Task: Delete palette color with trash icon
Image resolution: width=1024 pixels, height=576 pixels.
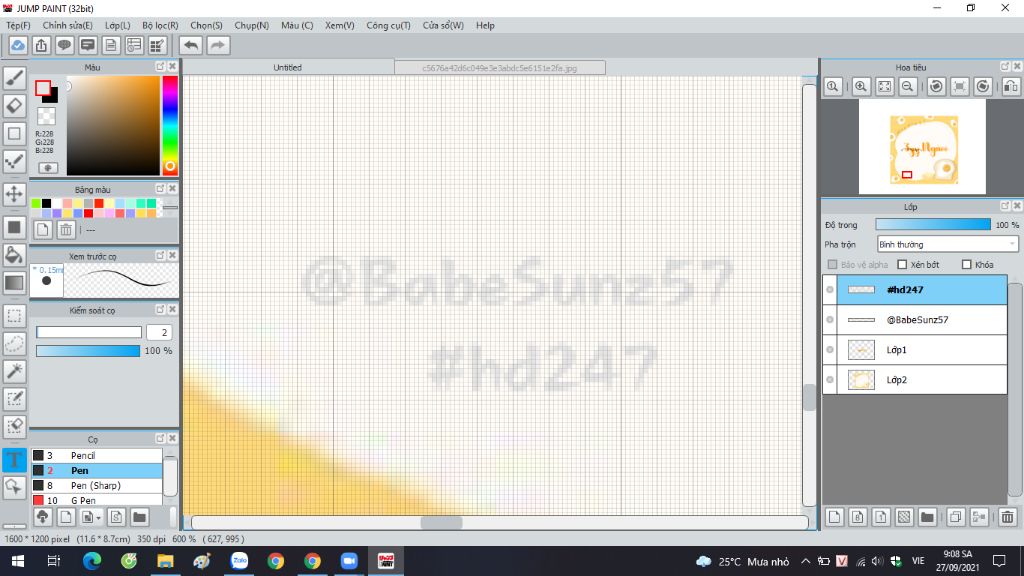Action: point(66,229)
